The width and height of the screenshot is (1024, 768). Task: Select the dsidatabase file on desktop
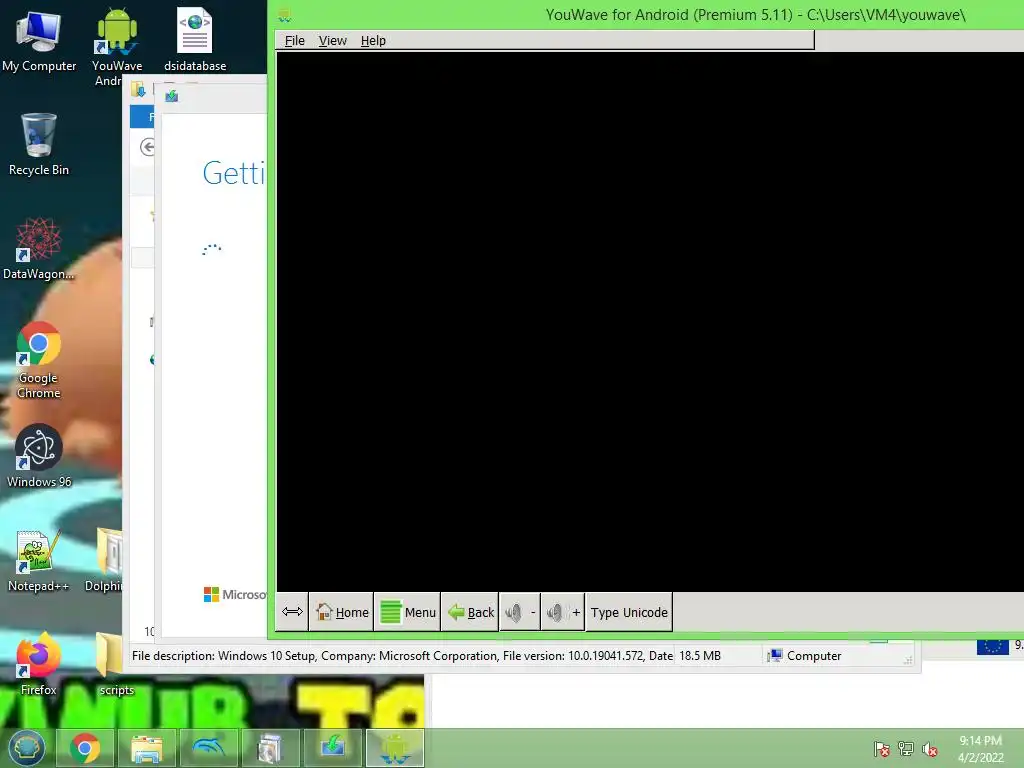pyautogui.click(x=195, y=39)
